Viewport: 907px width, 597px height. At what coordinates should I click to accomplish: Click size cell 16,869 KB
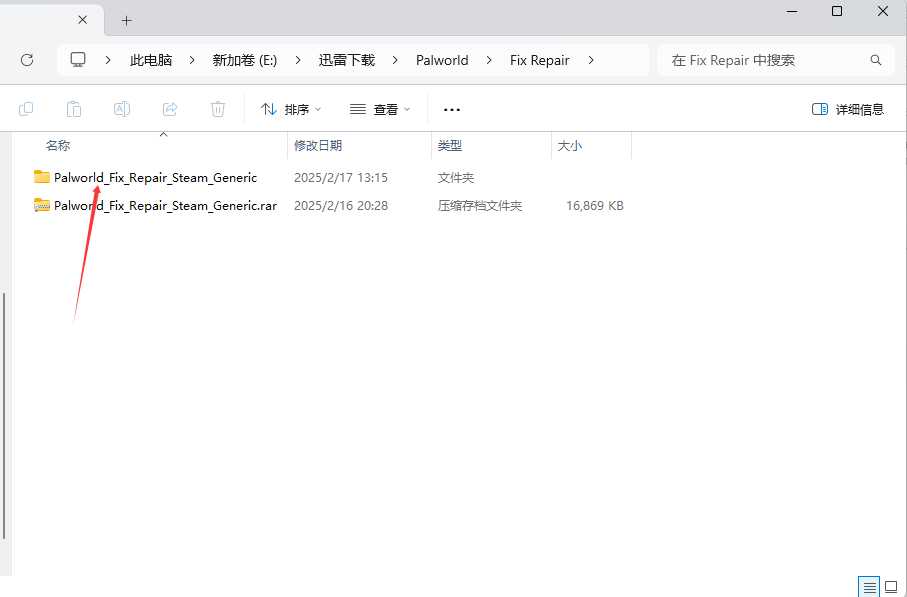pyautogui.click(x=595, y=205)
